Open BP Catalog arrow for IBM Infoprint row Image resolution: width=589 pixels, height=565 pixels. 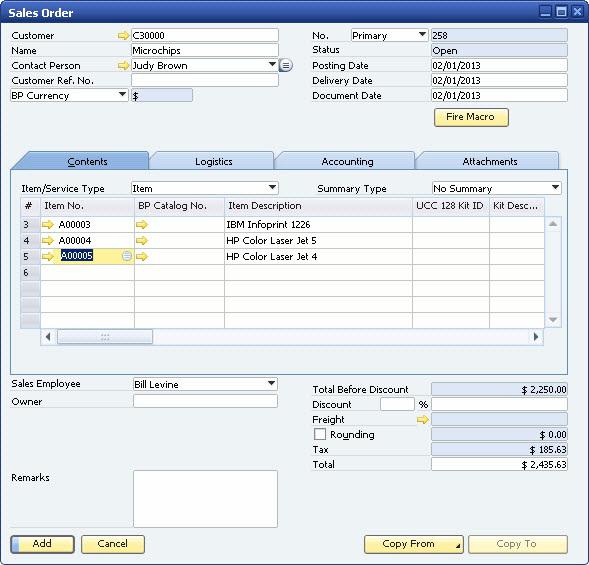pos(142,225)
